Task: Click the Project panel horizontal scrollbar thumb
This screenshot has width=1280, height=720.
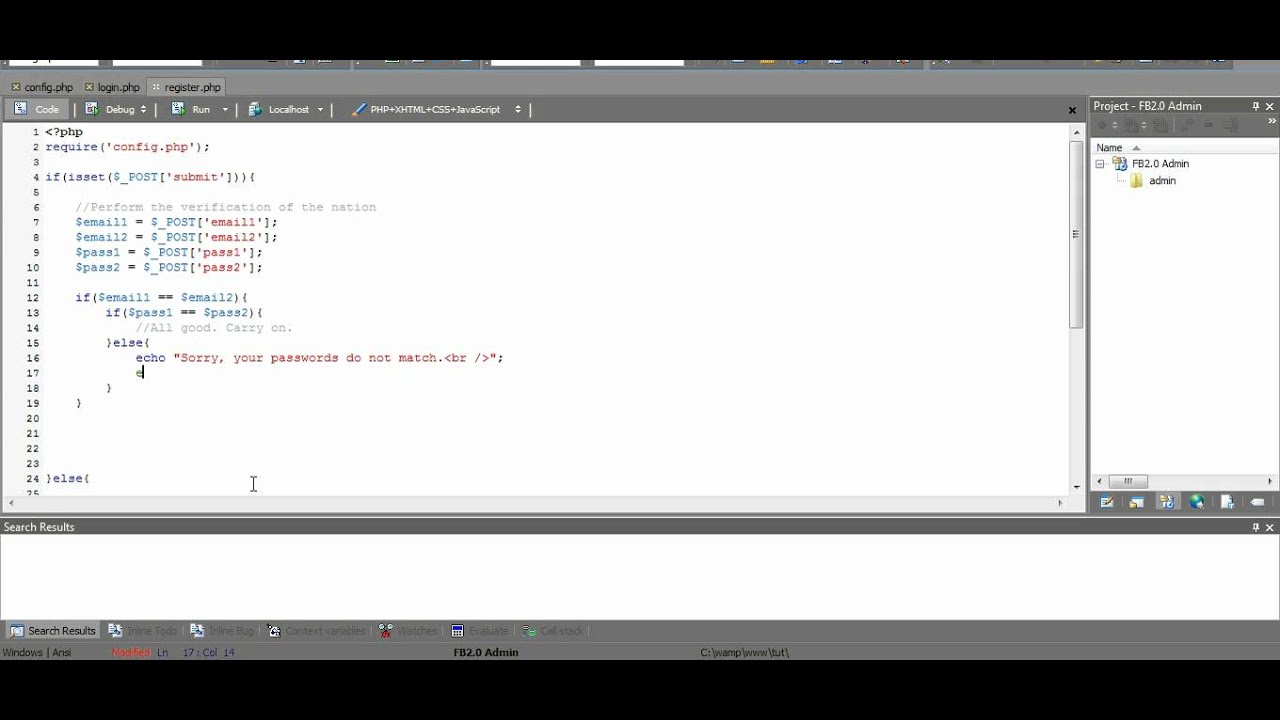Action: (1128, 481)
